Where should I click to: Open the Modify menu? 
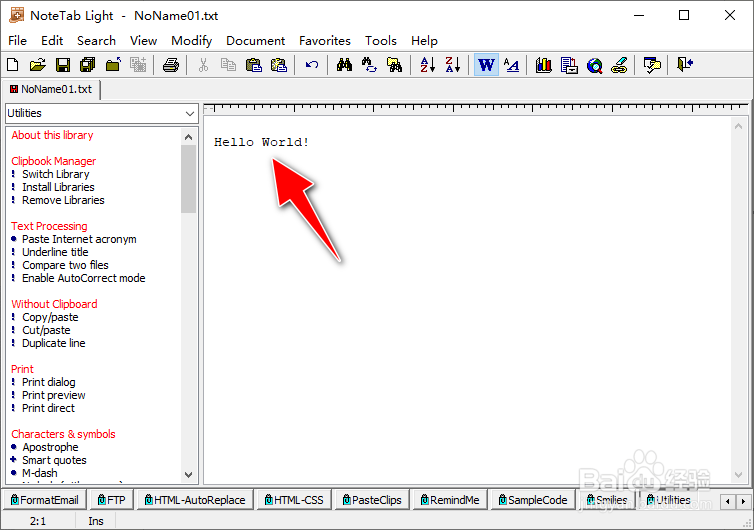(191, 41)
